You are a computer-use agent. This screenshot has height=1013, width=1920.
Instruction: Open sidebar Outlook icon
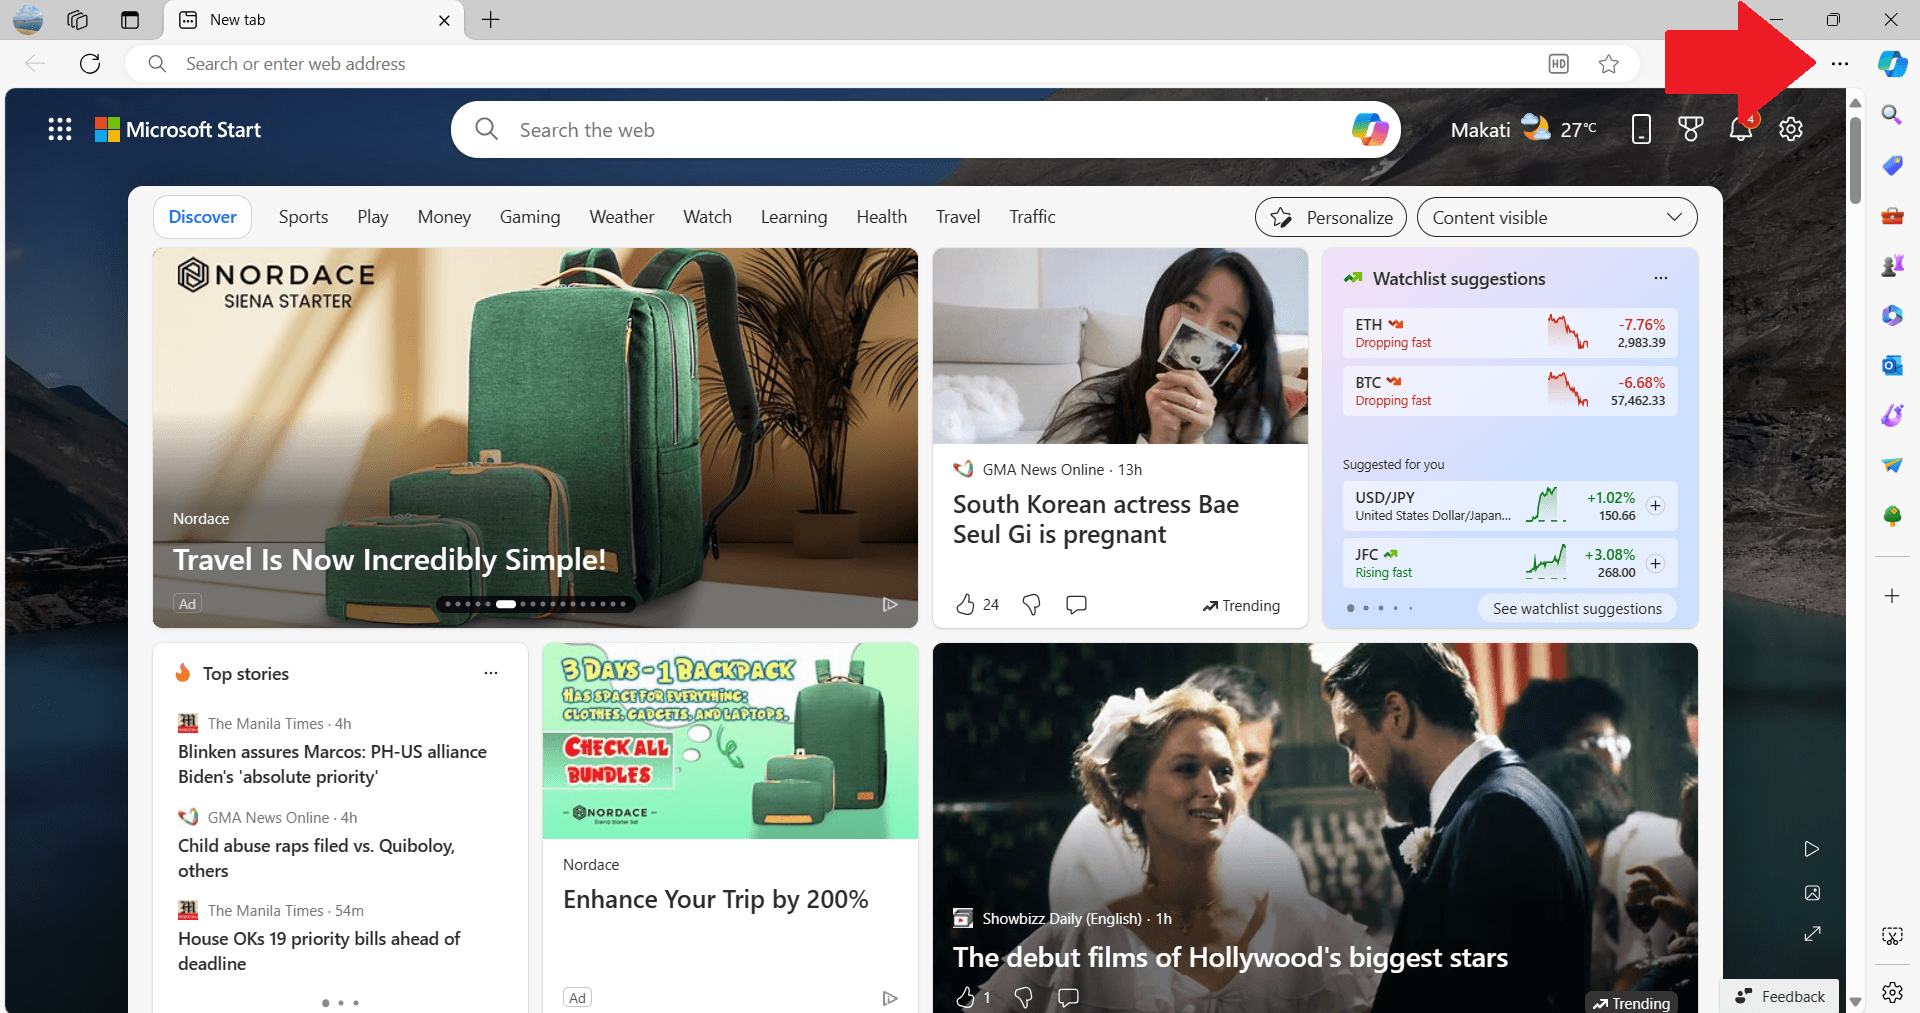pyautogui.click(x=1891, y=365)
